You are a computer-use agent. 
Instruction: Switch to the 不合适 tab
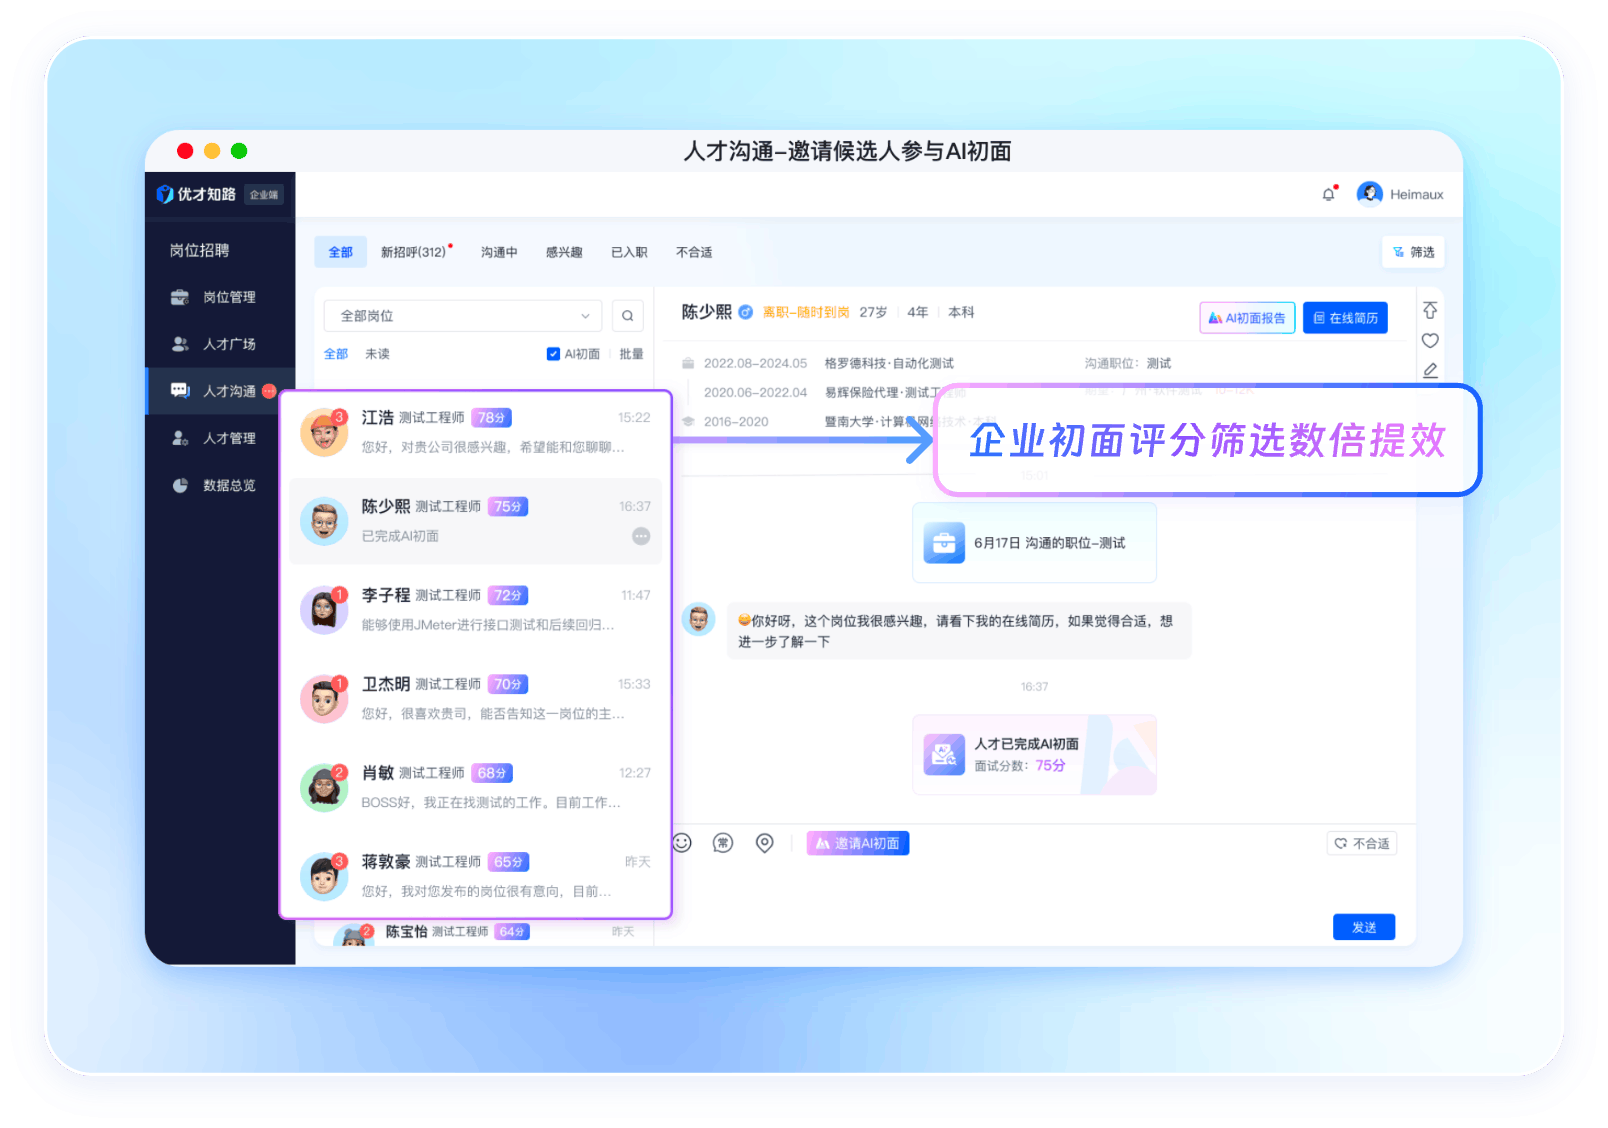pyautogui.click(x=694, y=252)
